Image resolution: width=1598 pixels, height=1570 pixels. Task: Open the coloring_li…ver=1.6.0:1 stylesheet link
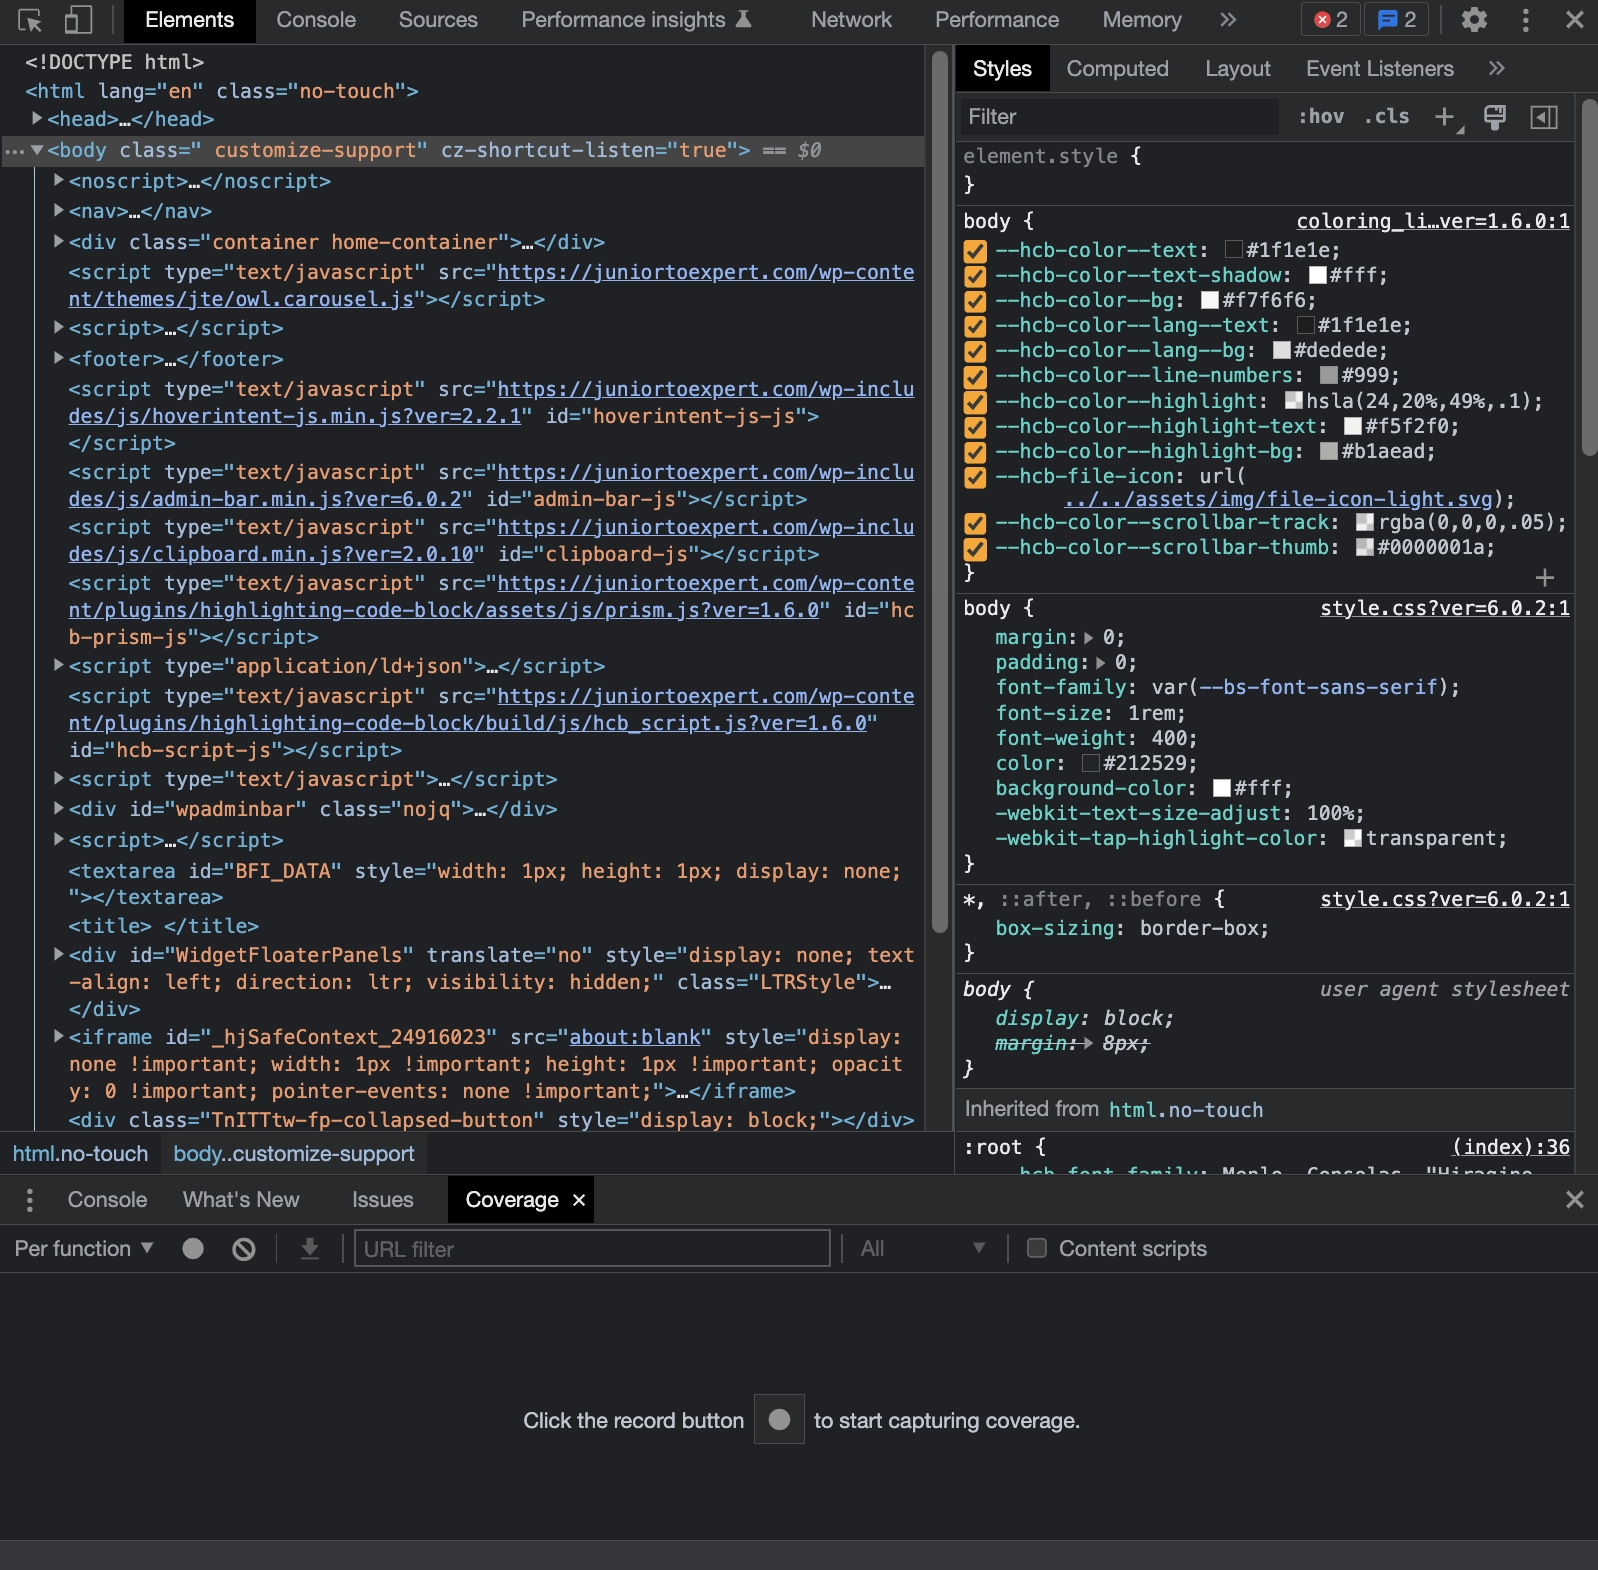(1433, 221)
